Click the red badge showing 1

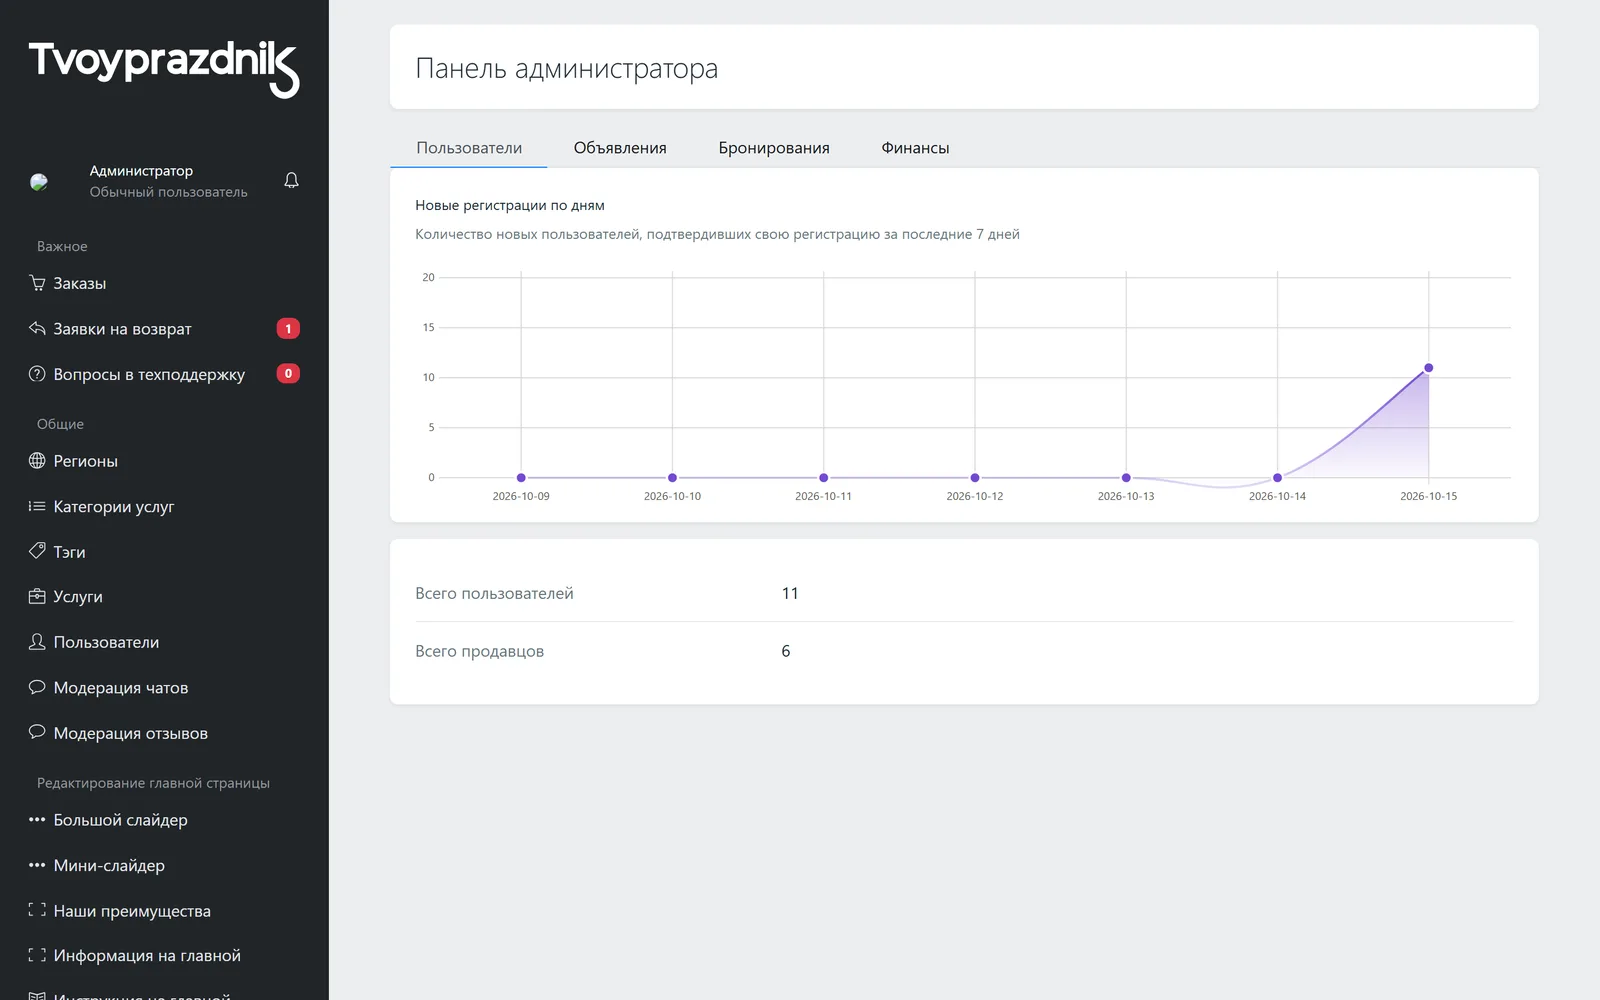tap(288, 328)
